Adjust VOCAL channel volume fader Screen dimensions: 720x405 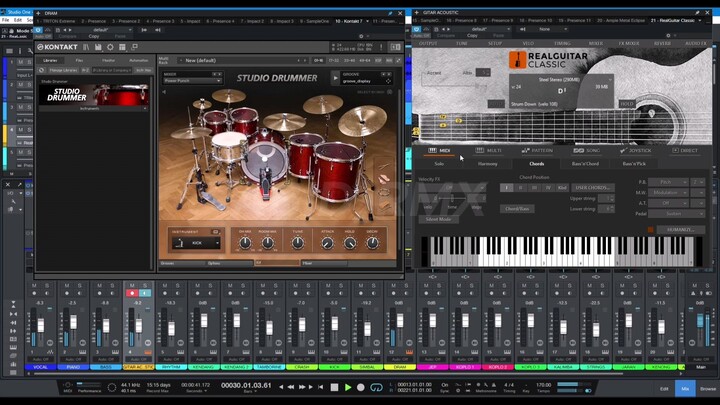41,325
